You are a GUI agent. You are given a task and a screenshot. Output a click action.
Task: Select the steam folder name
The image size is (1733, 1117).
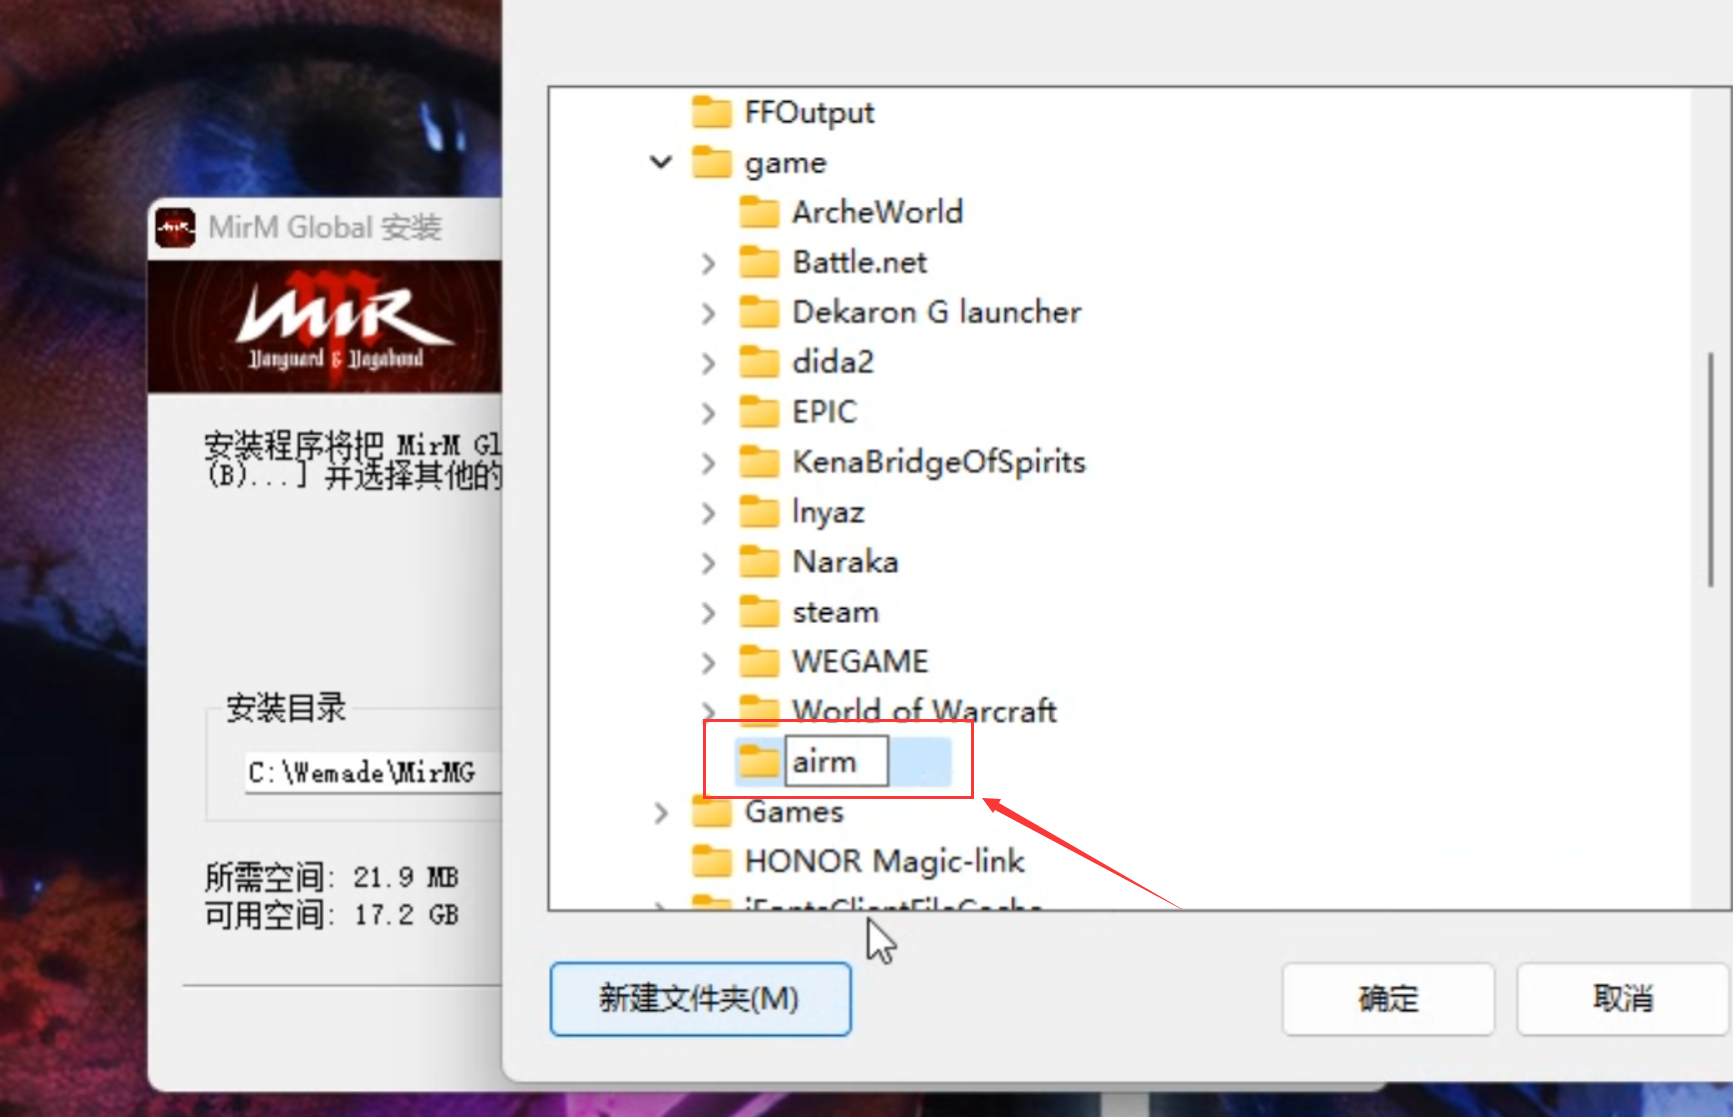pyautogui.click(x=836, y=612)
